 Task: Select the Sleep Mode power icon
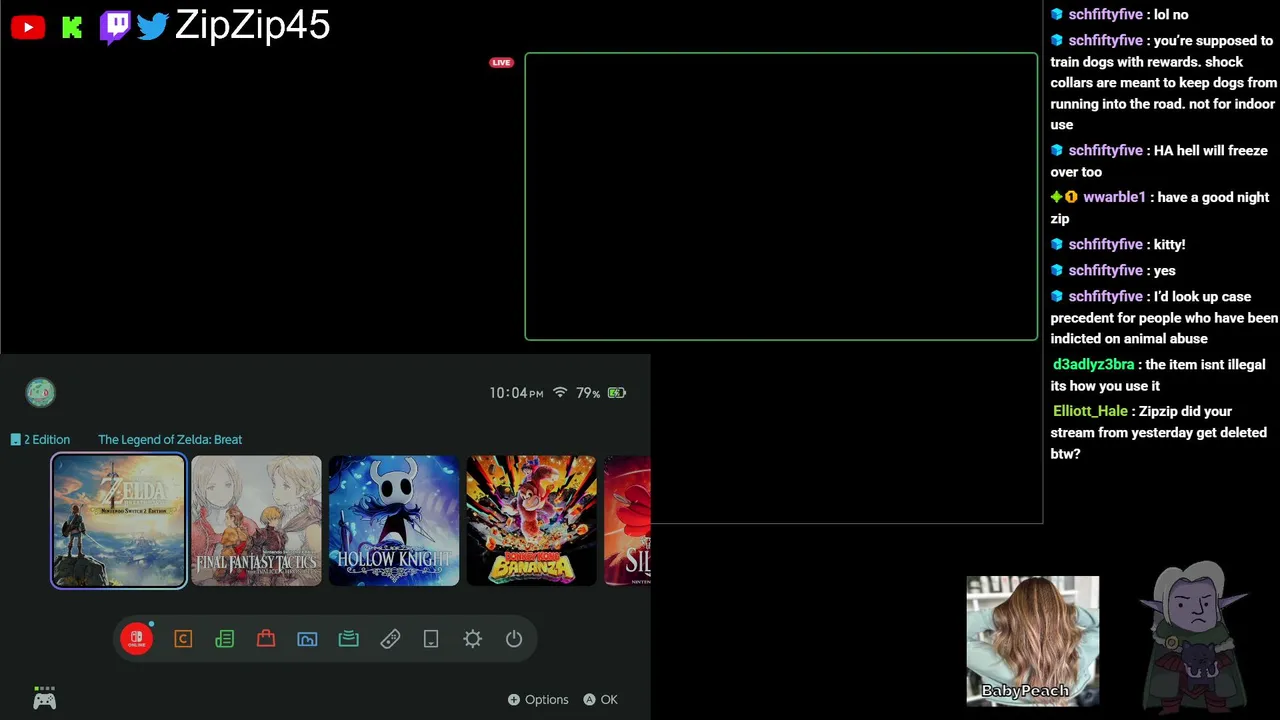[514, 639]
